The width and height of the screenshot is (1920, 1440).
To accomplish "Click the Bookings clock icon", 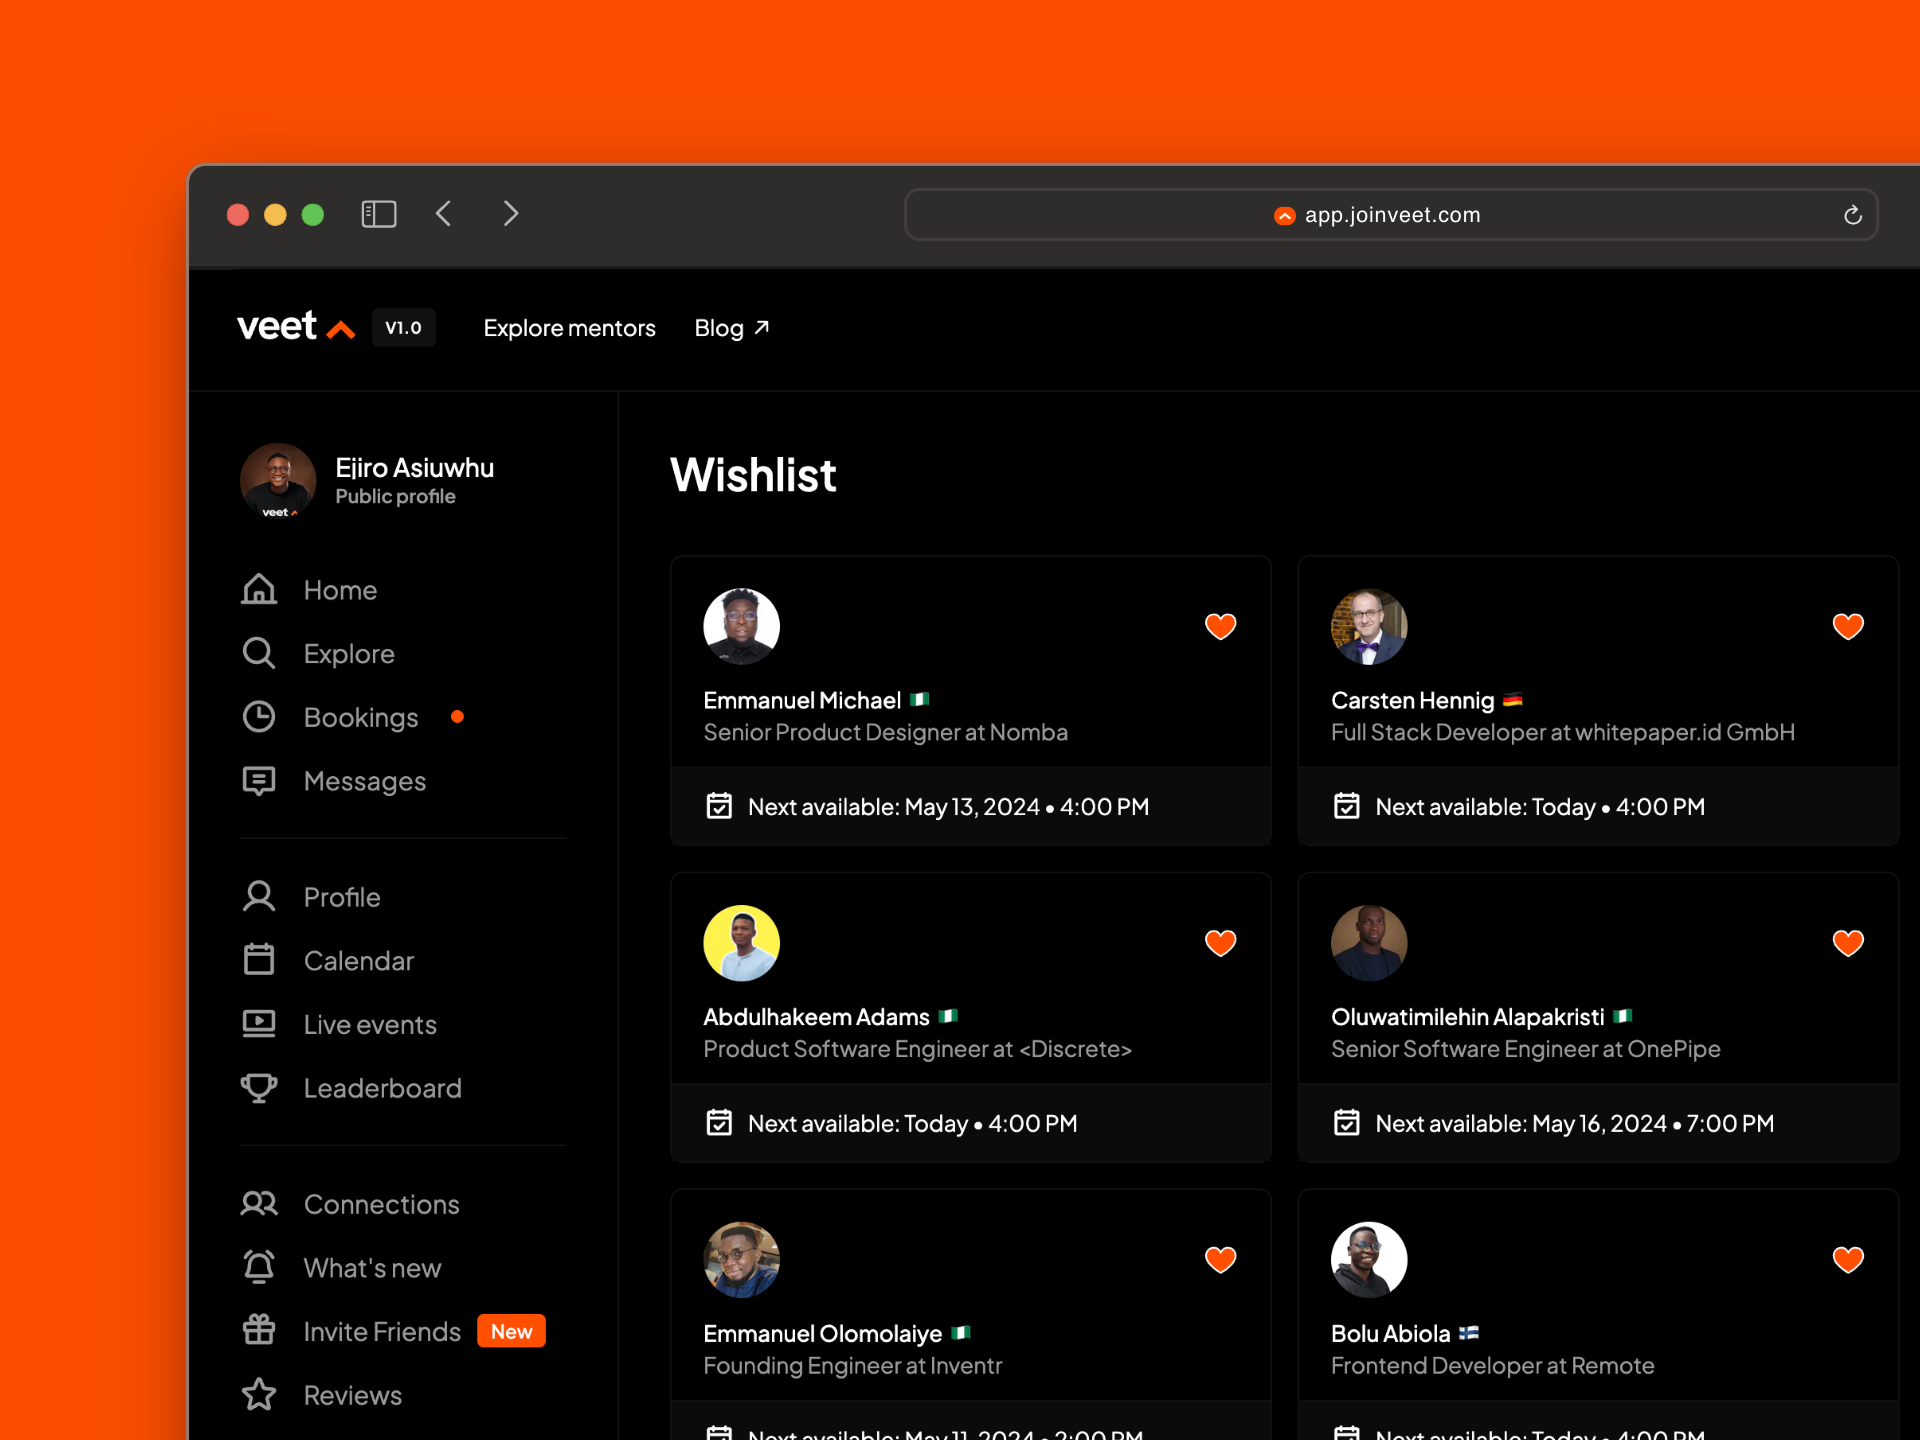I will coord(259,717).
